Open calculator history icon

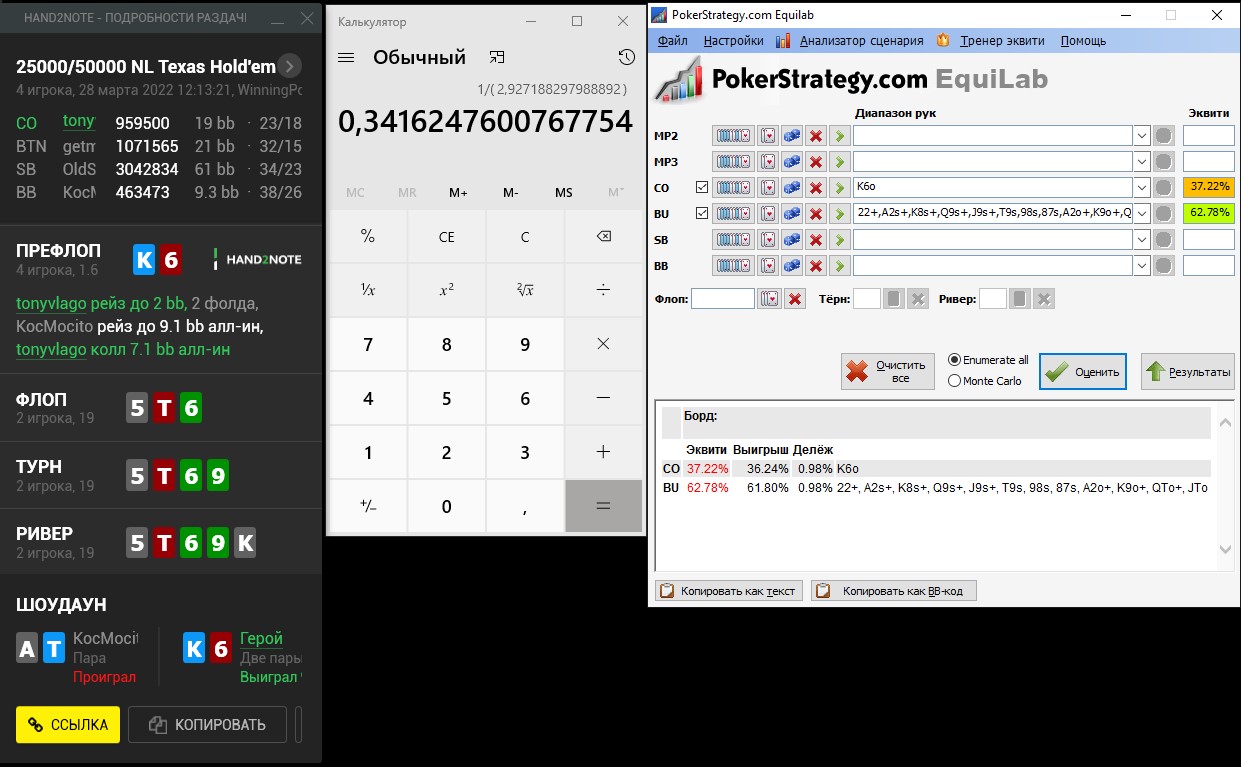626,57
